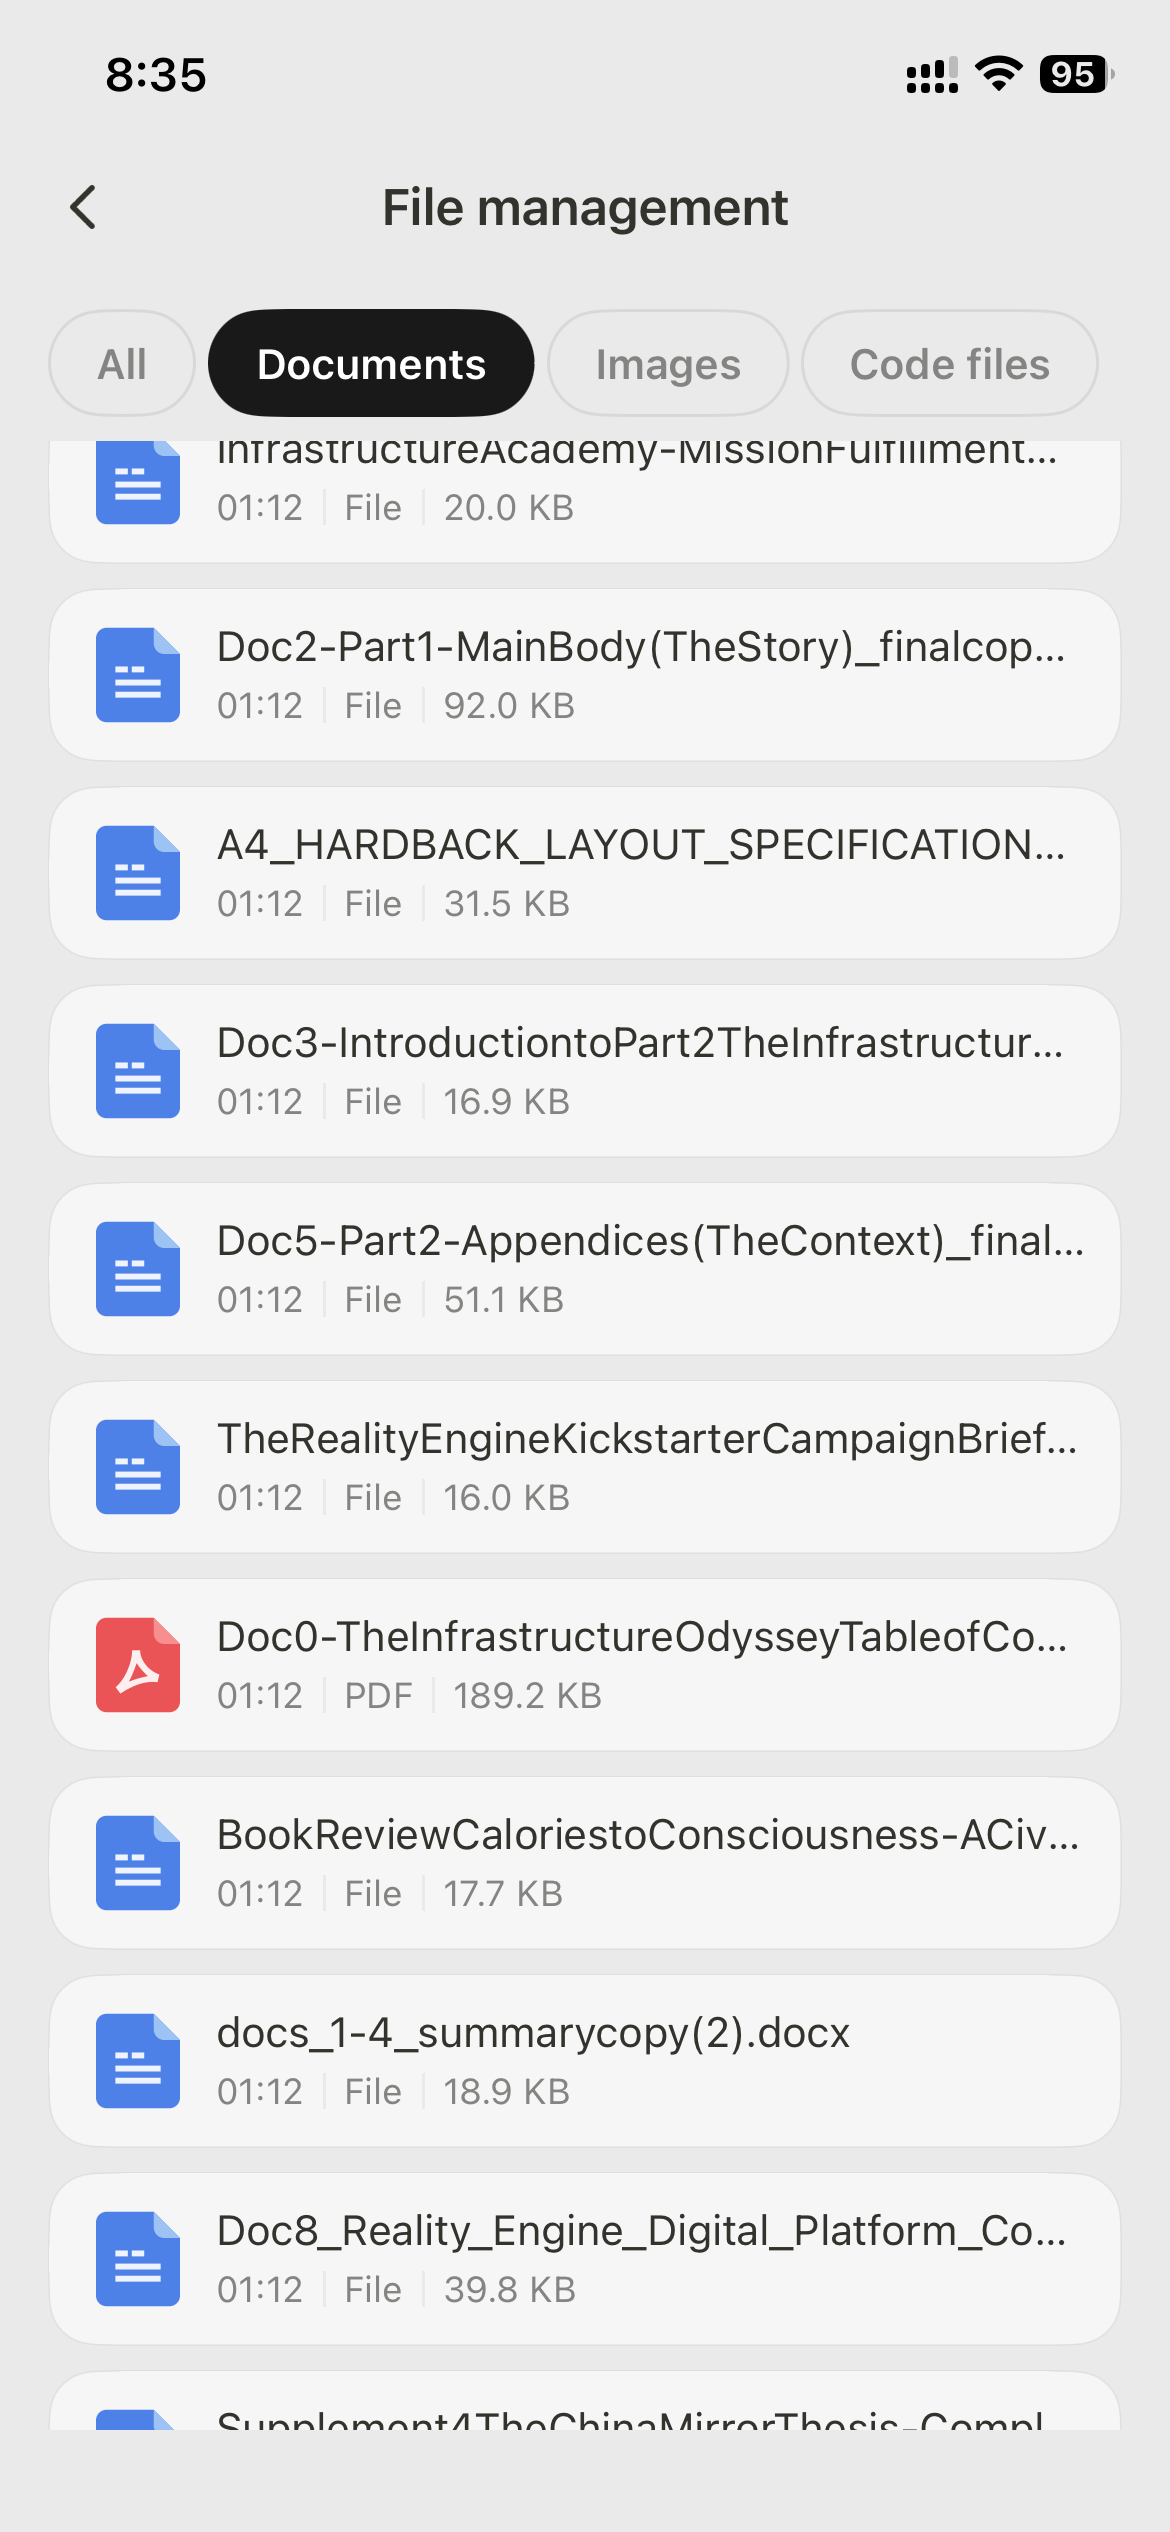Tap the red PDF icon for Doc0-TheInfrastructureOdyssey

click(x=138, y=1665)
